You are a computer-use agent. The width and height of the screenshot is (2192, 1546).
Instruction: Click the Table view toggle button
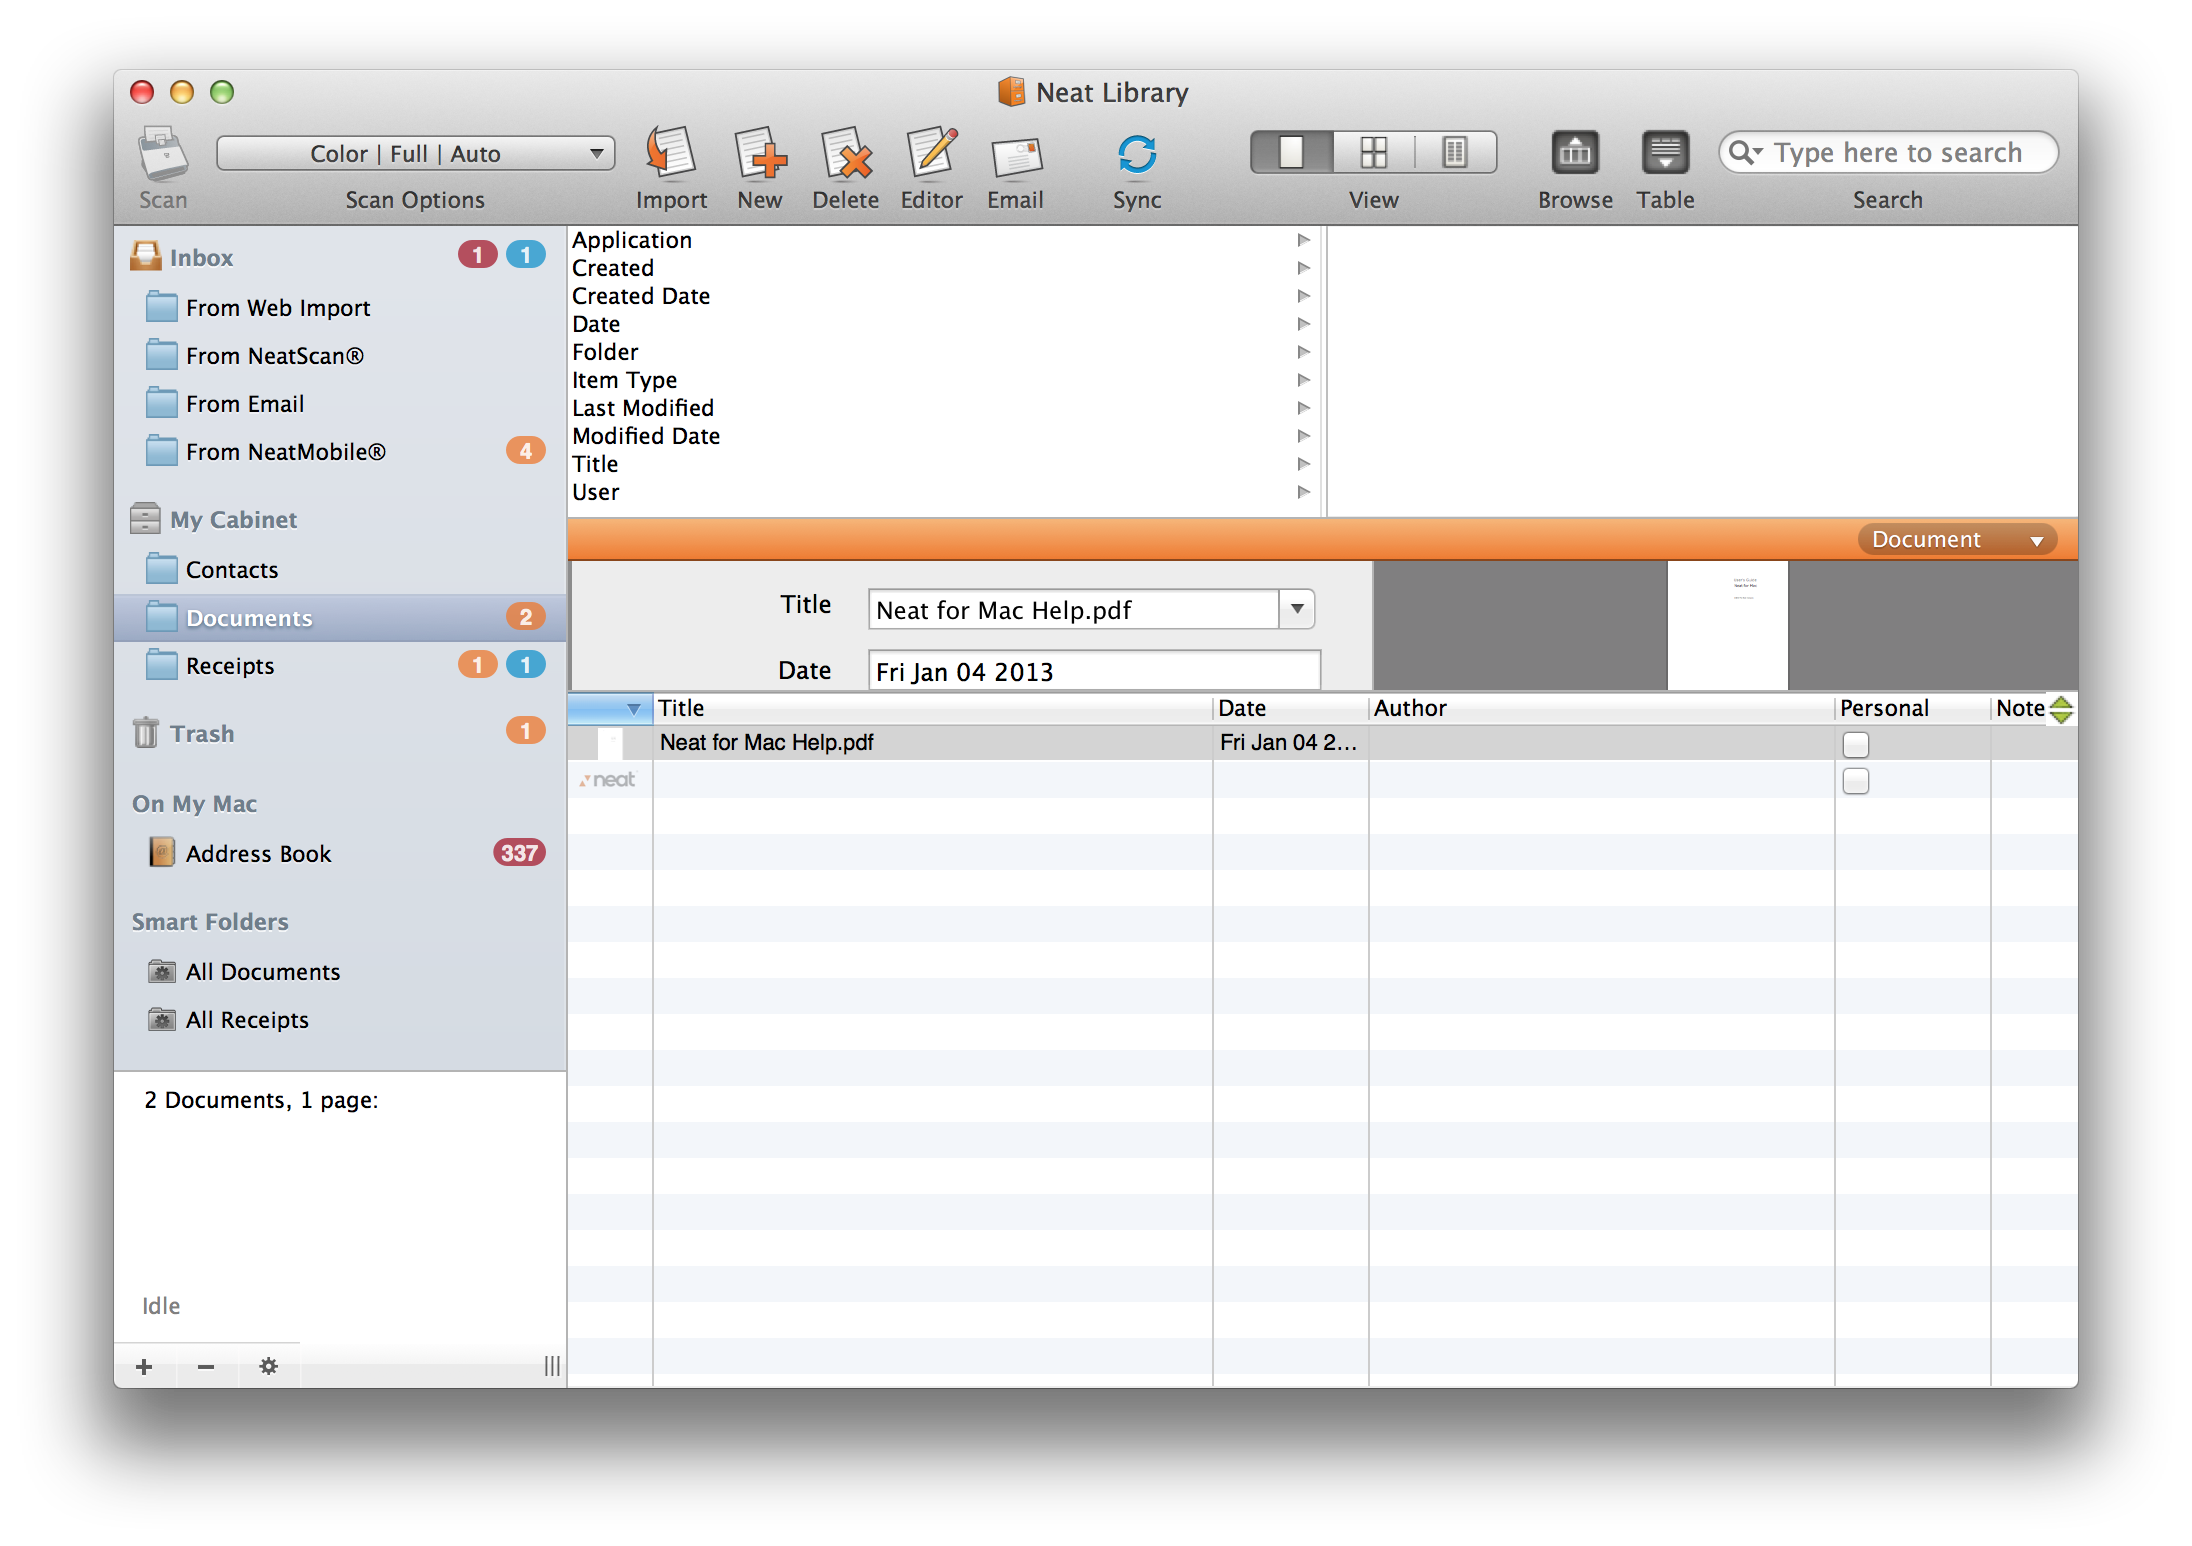(1667, 154)
